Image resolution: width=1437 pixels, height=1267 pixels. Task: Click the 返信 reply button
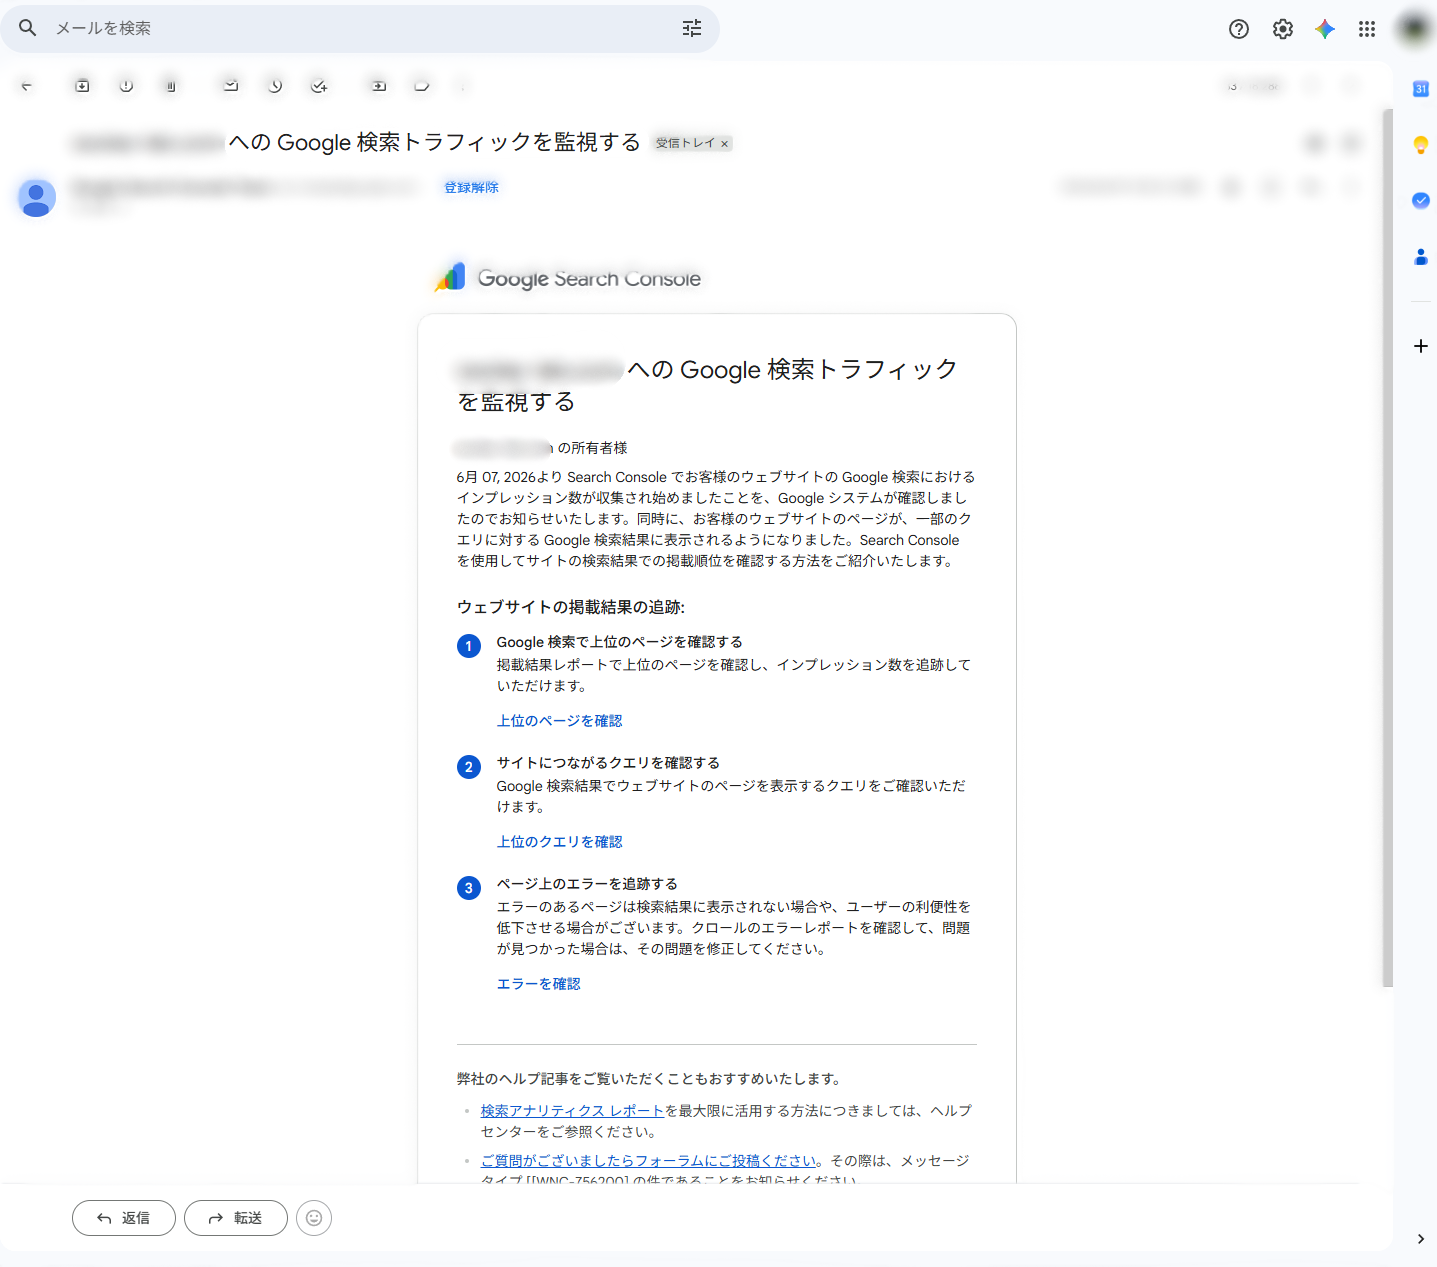tap(124, 1218)
